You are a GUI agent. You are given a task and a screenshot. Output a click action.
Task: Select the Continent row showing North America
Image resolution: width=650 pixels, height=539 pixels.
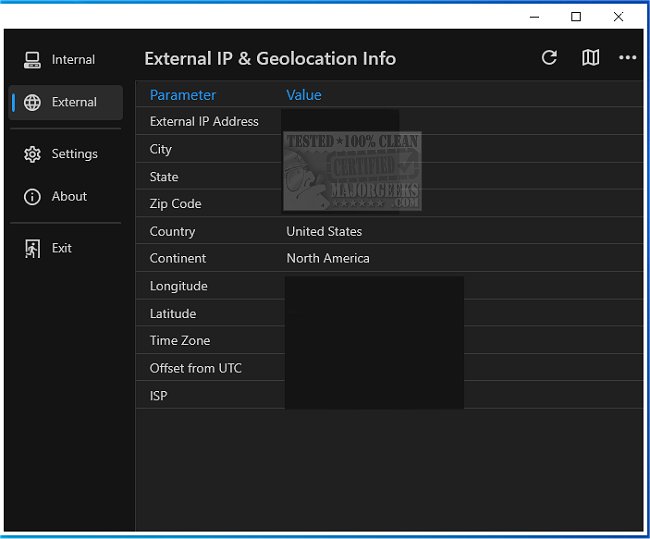pyautogui.click(x=328, y=258)
